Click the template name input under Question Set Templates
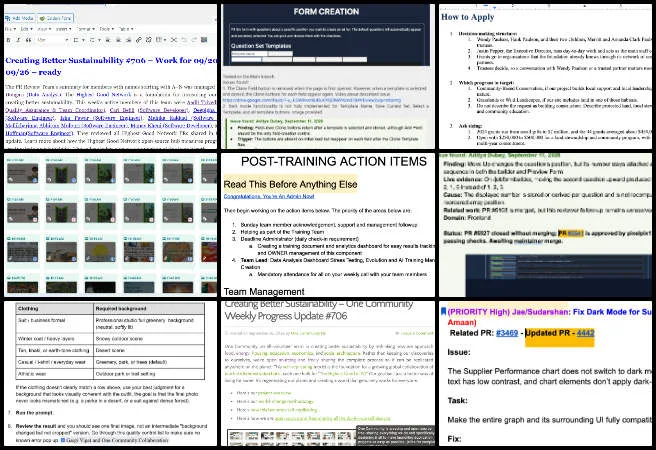Image resolution: width=656 pixels, height=450 pixels. click(249, 54)
